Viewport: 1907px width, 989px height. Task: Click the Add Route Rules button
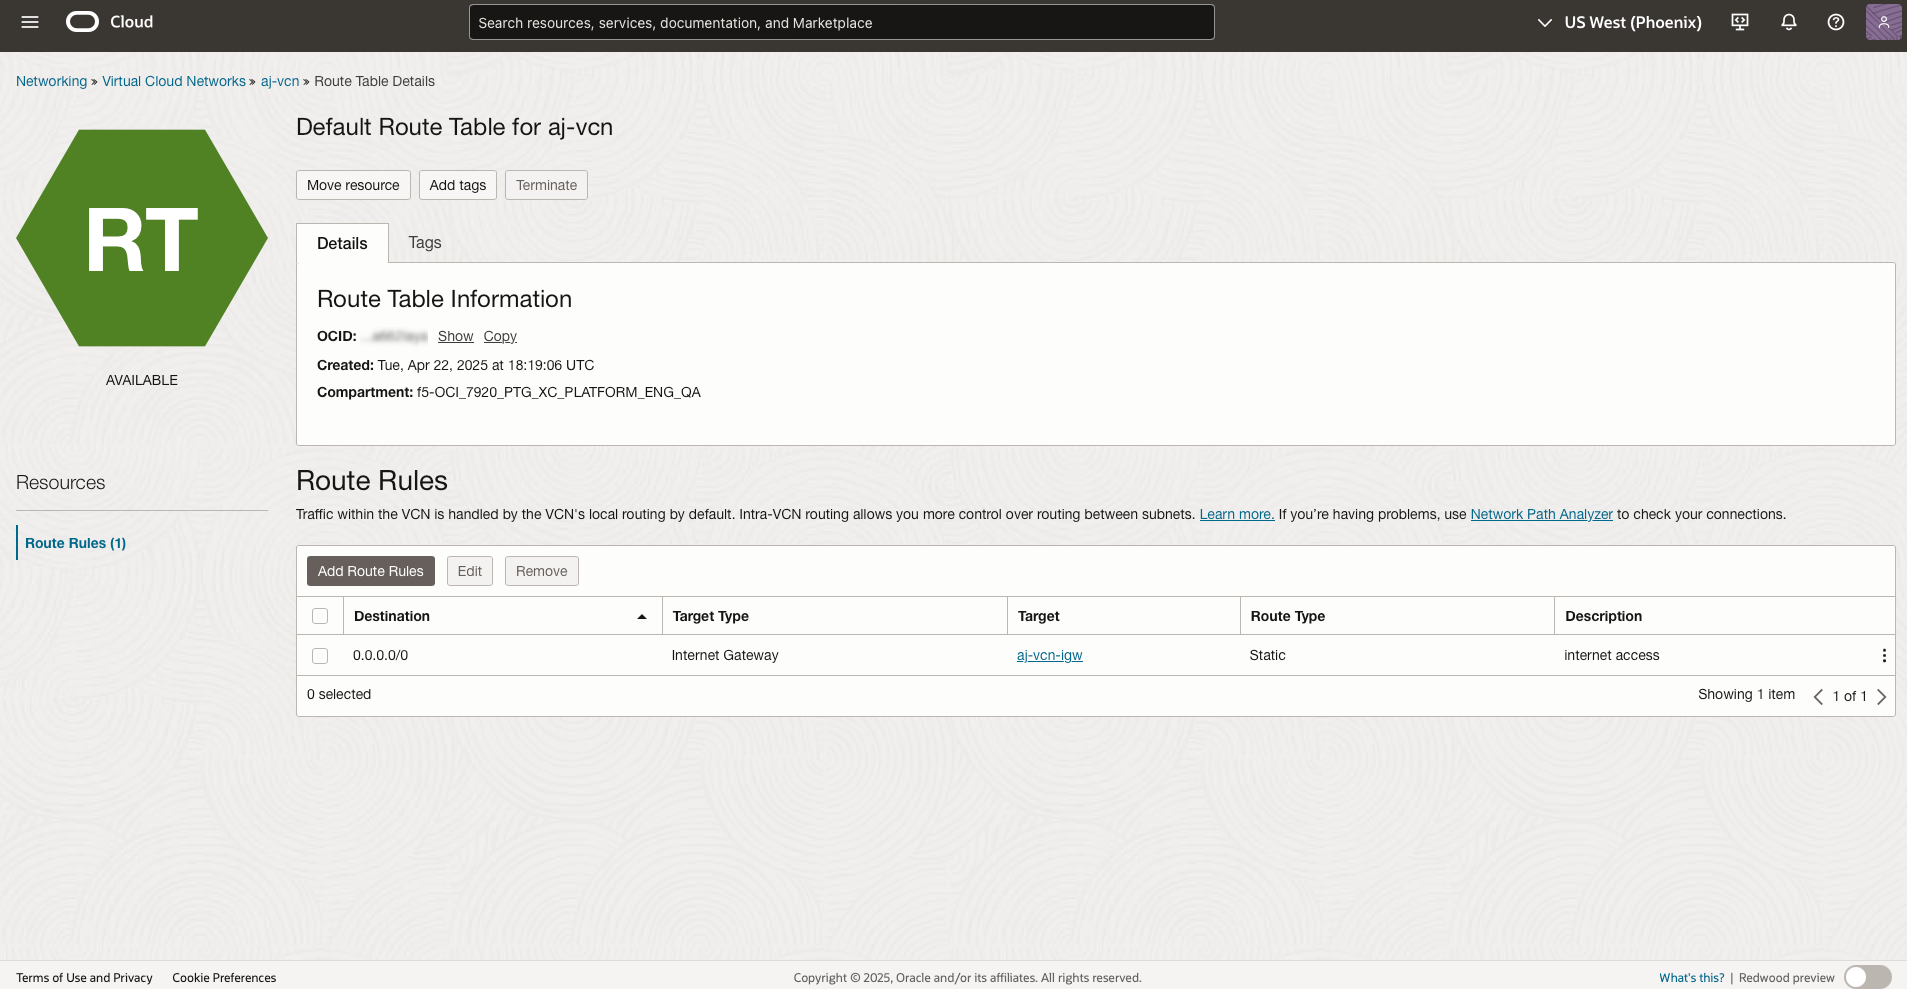(x=370, y=570)
